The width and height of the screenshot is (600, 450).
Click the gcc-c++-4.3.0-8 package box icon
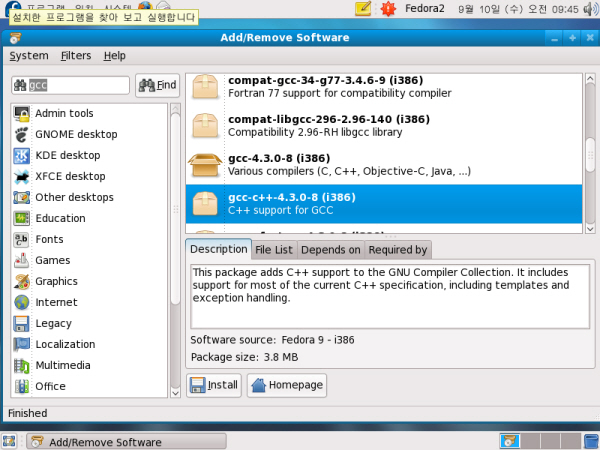click(x=205, y=204)
